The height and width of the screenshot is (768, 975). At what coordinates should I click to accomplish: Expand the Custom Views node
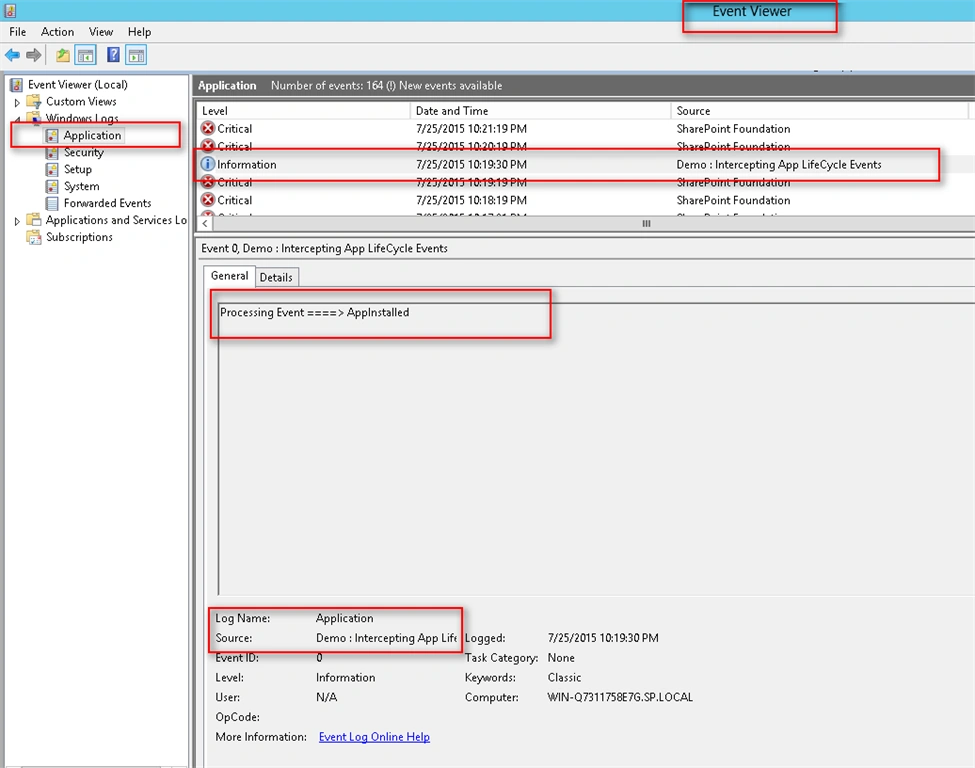point(17,102)
